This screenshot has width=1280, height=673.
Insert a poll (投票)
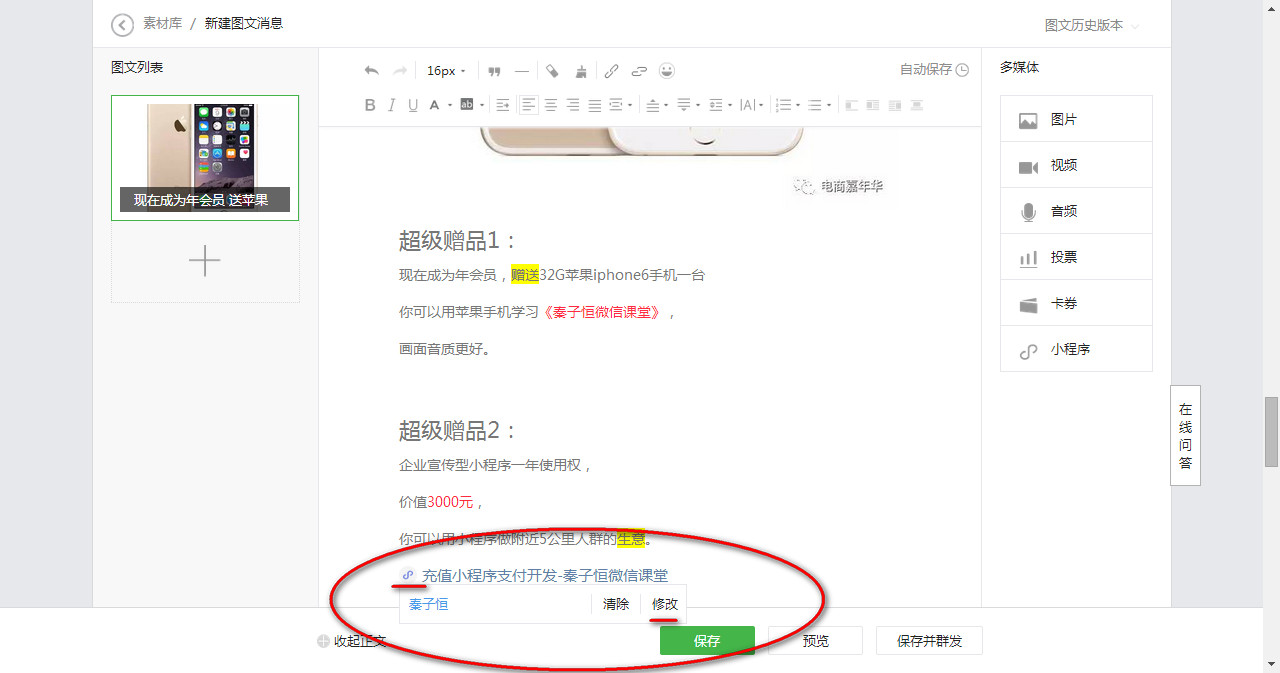coord(1076,257)
